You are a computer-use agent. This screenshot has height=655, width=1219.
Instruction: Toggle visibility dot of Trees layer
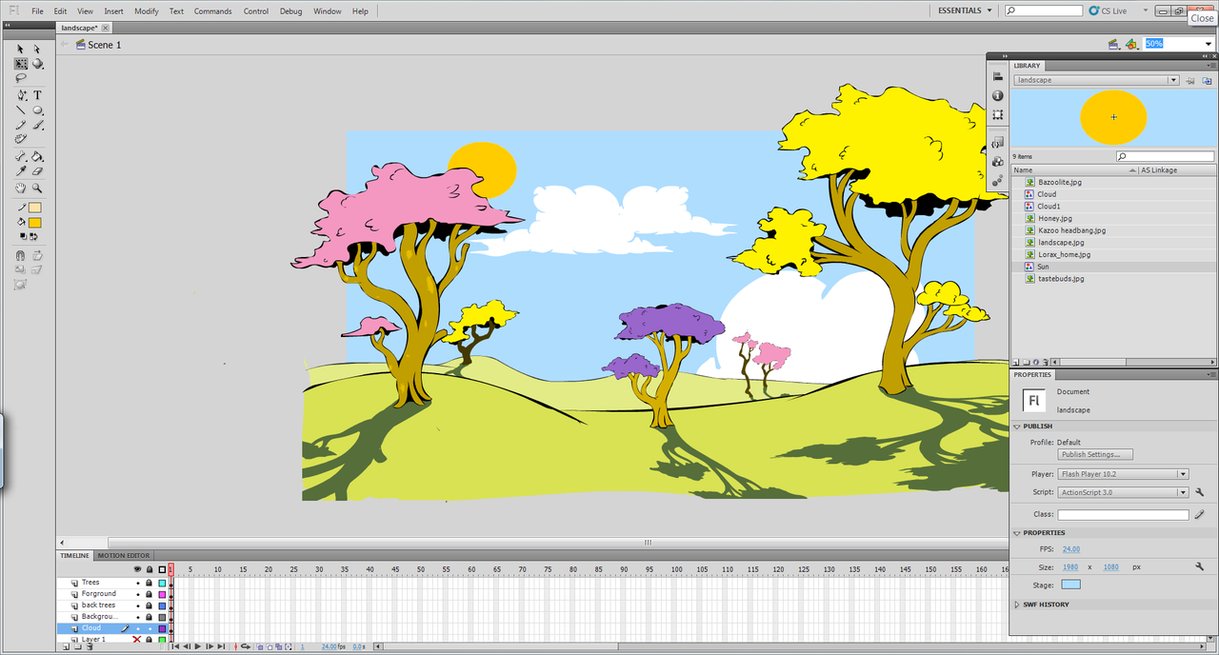click(x=138, y=583)
